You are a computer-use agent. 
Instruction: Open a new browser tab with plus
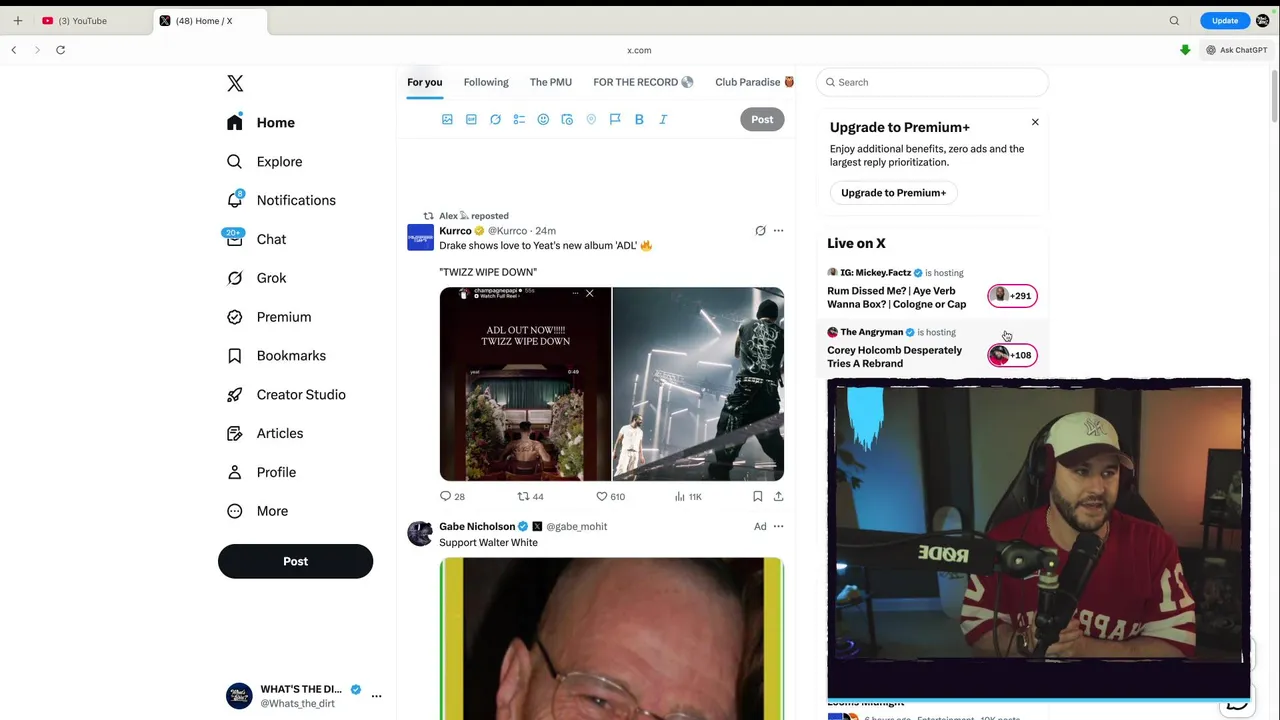point(17,21)
